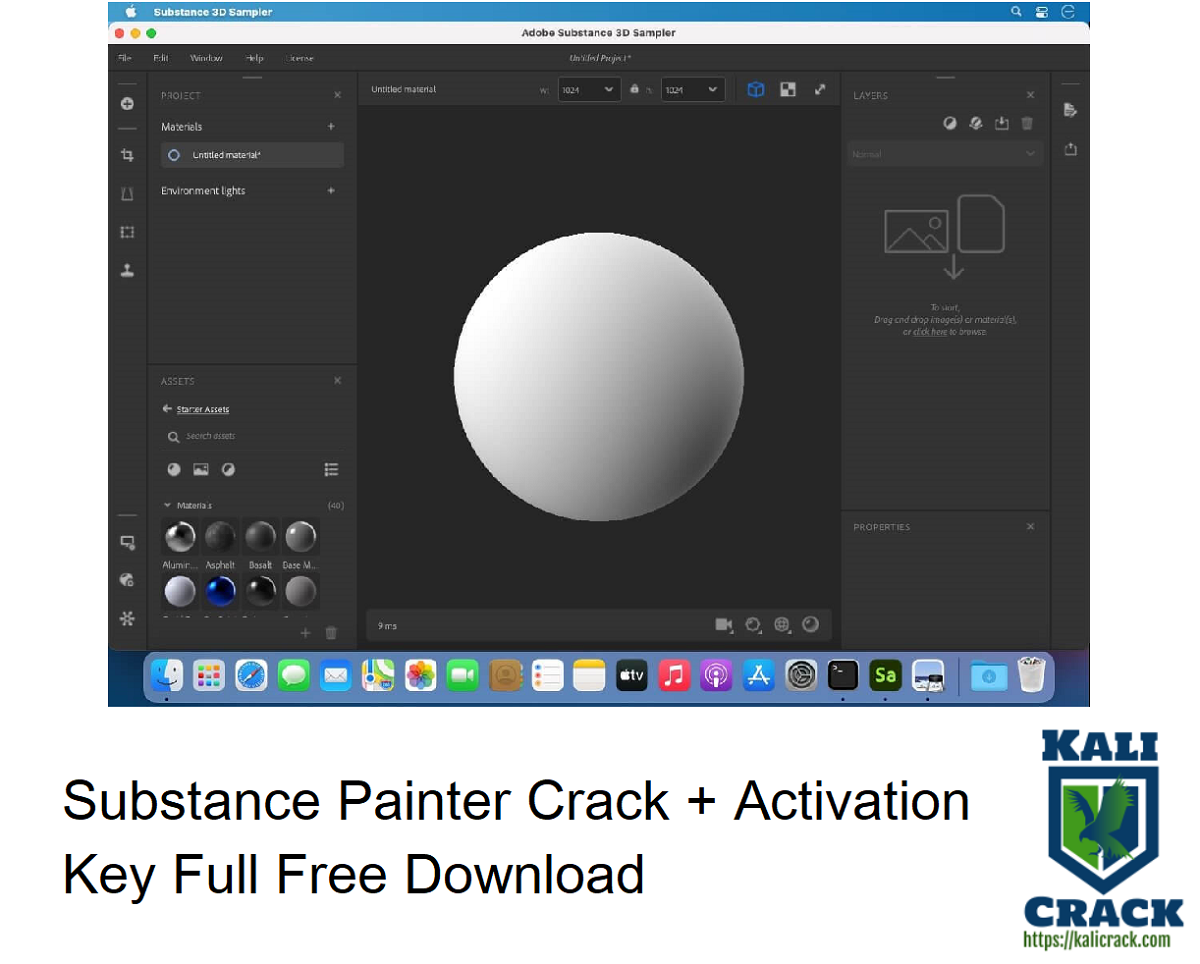Open the geometry shape selector in viewport footer
The width and height of the screenshot is (1200, 964).
coord(754,625)
